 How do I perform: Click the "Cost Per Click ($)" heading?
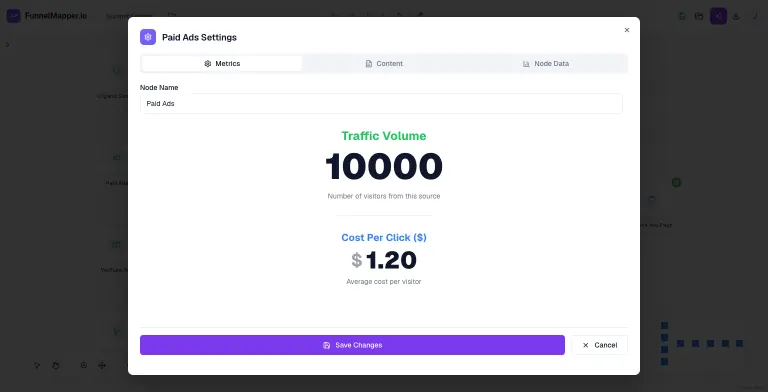tap(384, 238)
